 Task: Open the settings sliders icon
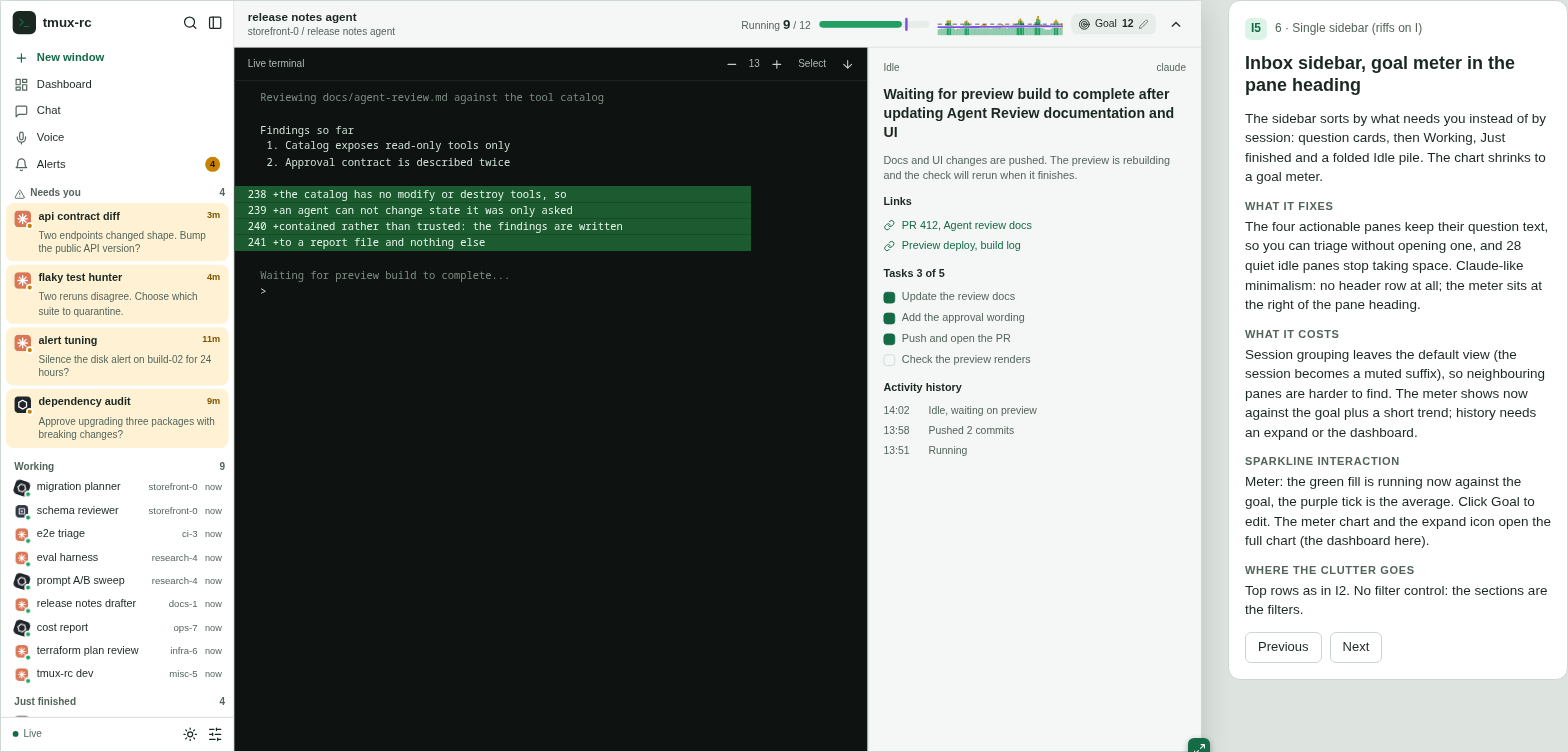215,734
